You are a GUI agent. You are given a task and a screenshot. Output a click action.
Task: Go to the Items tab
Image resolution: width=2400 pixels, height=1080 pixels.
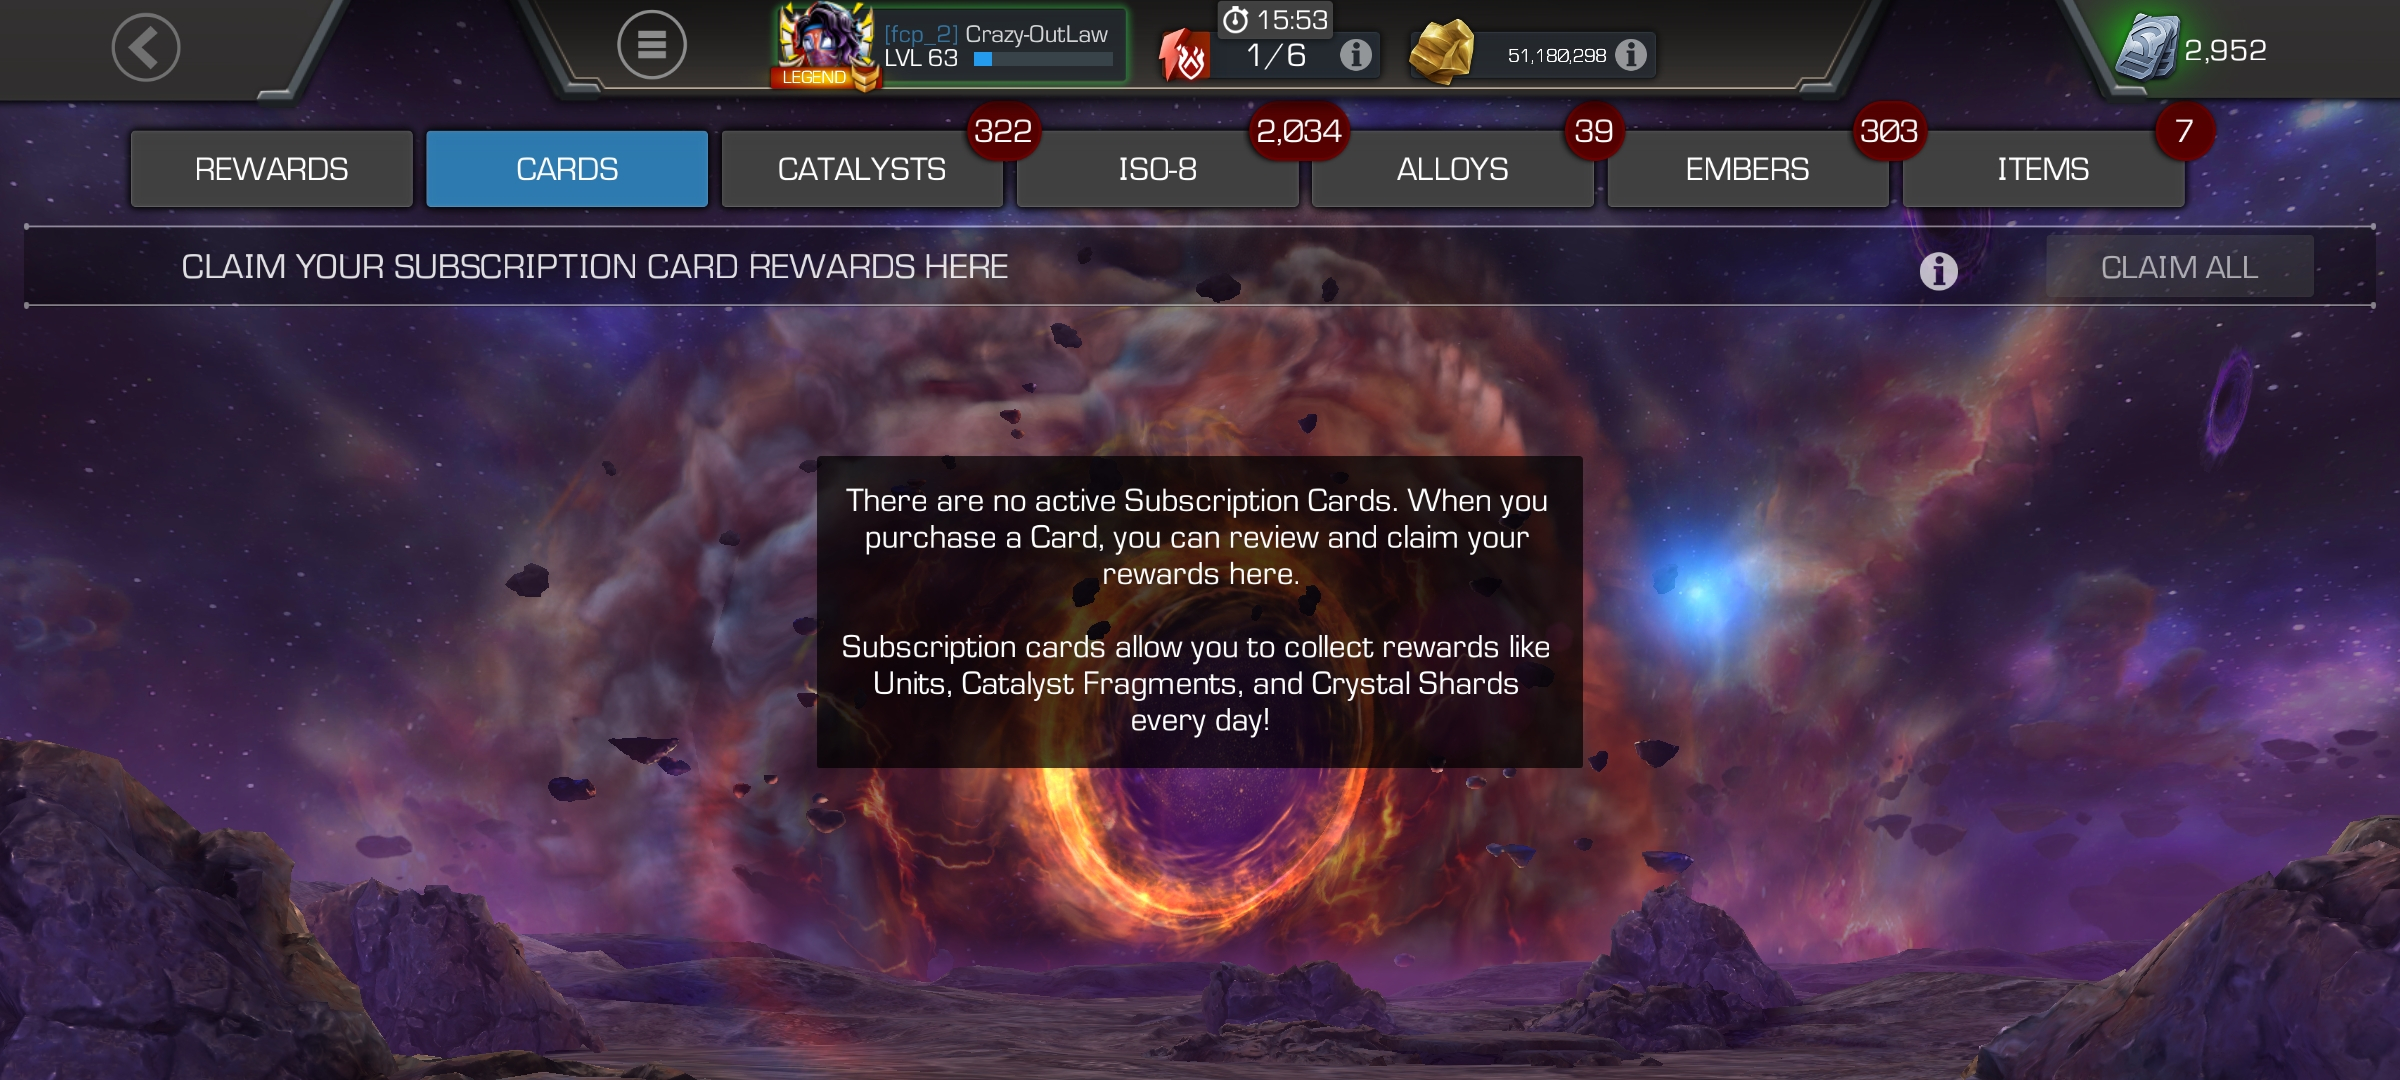pos(2044,169)
